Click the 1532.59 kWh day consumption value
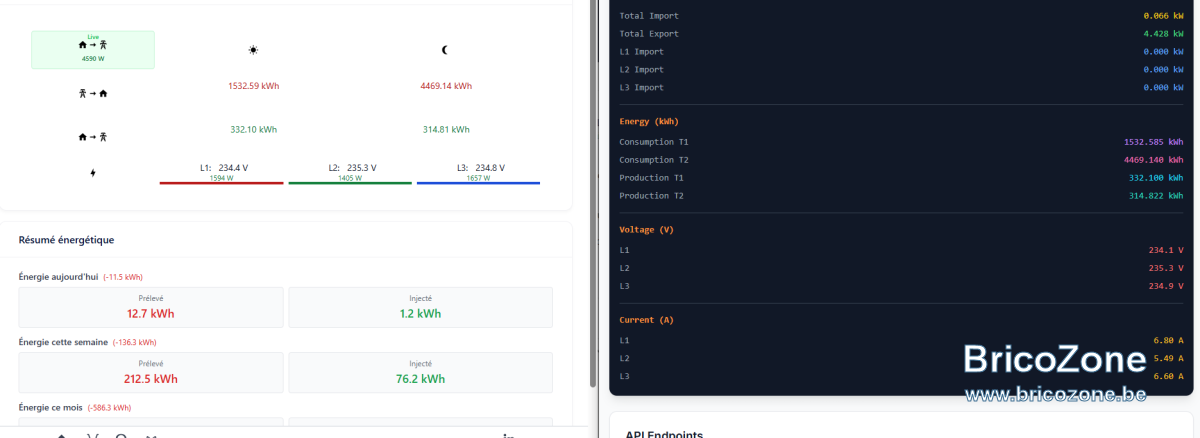This screenshot has width=1200, height=438. click(x=254, y=86)
